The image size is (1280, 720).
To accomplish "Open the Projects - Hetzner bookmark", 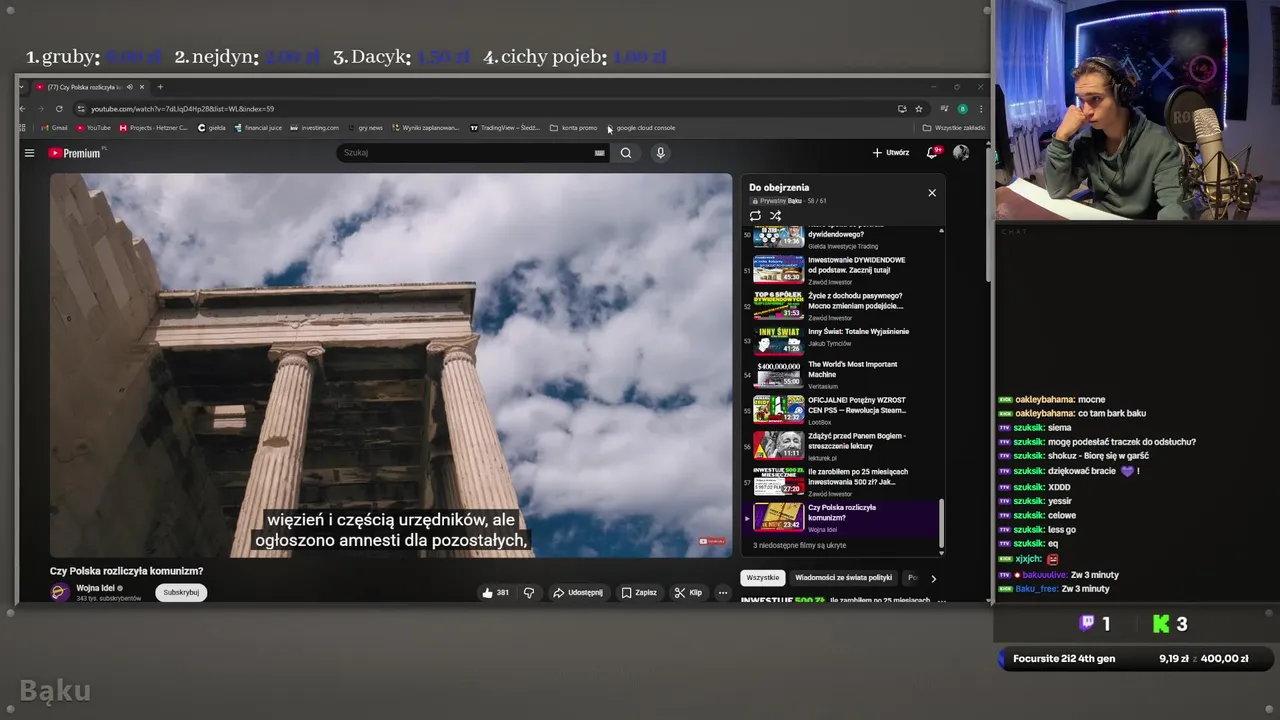I will 153,128.
